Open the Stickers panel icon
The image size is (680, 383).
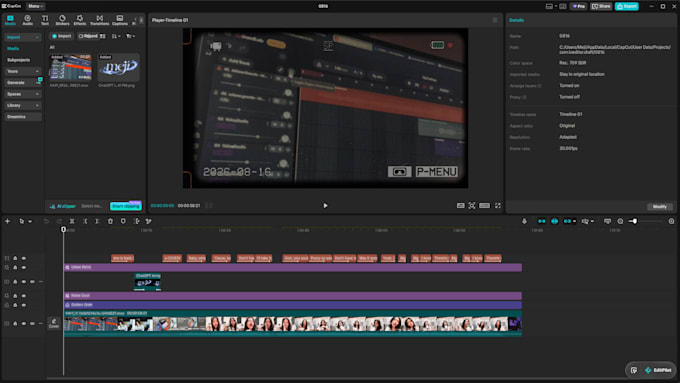tap(62, 20)
